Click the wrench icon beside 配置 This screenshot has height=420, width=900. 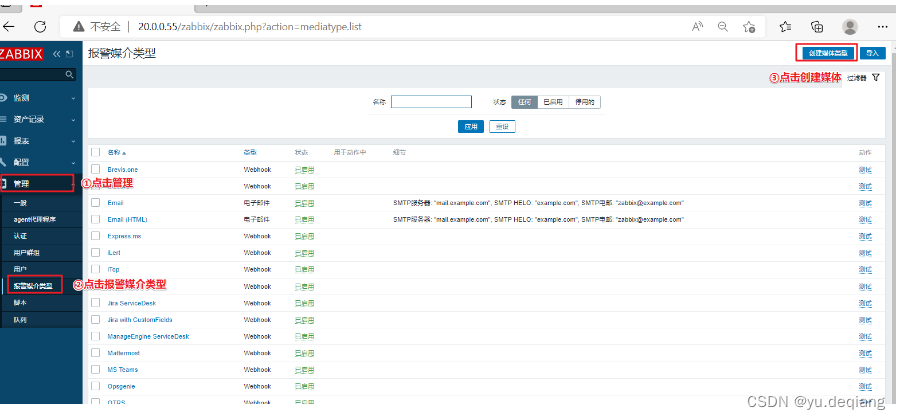coord(3,162)
